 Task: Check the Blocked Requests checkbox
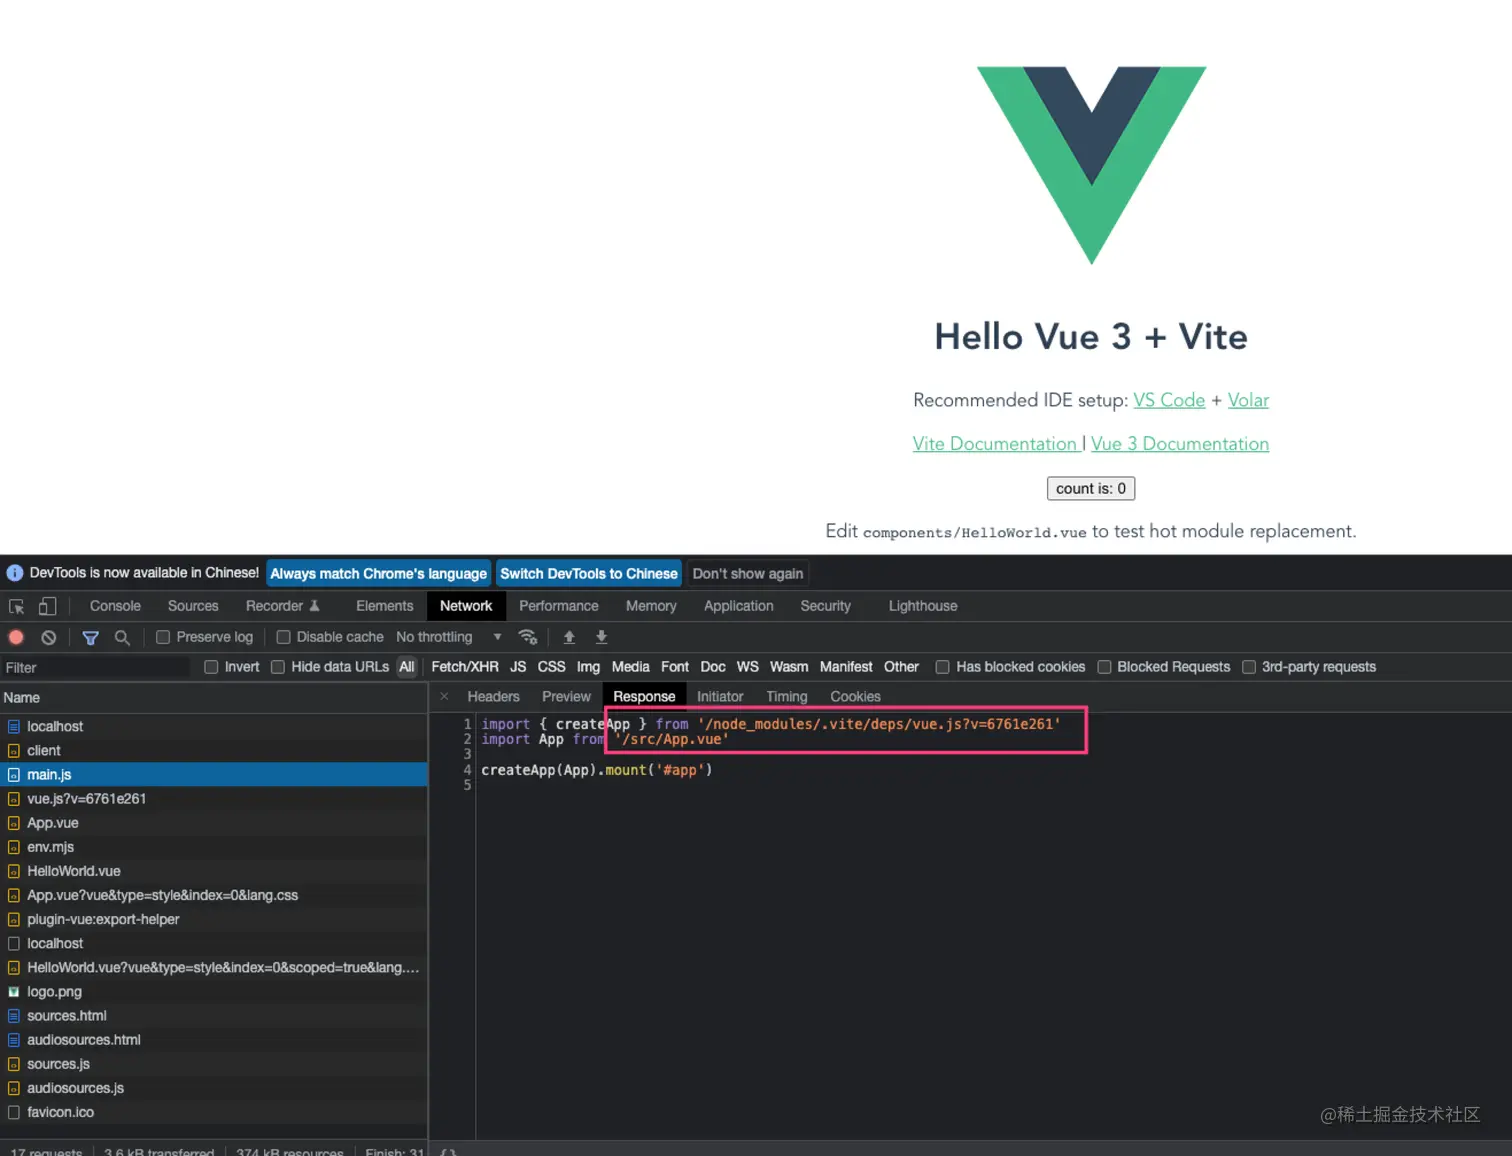[x=1104, y=667]
